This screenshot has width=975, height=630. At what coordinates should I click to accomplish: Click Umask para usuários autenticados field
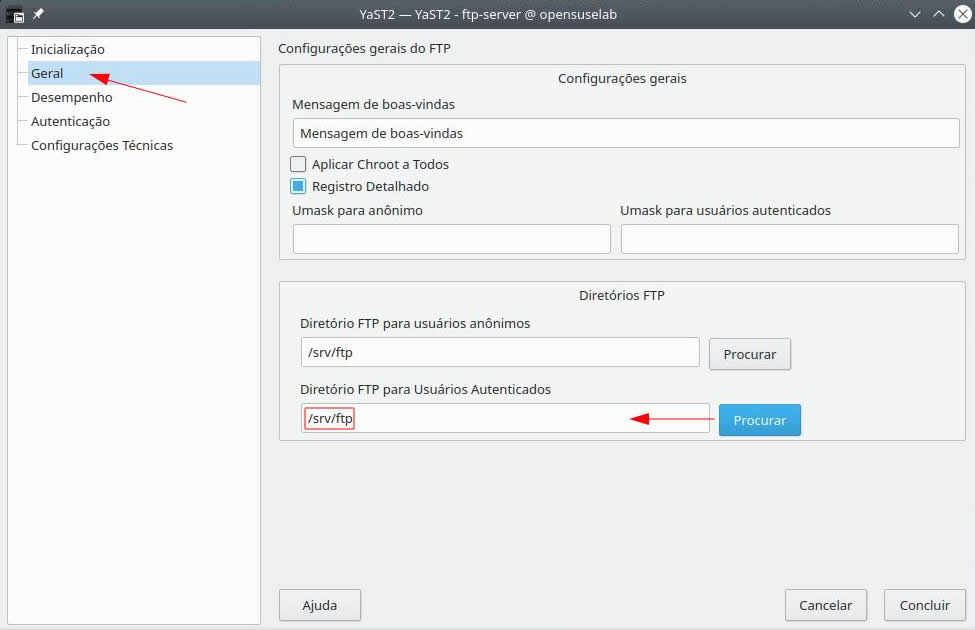pos(789,239)
